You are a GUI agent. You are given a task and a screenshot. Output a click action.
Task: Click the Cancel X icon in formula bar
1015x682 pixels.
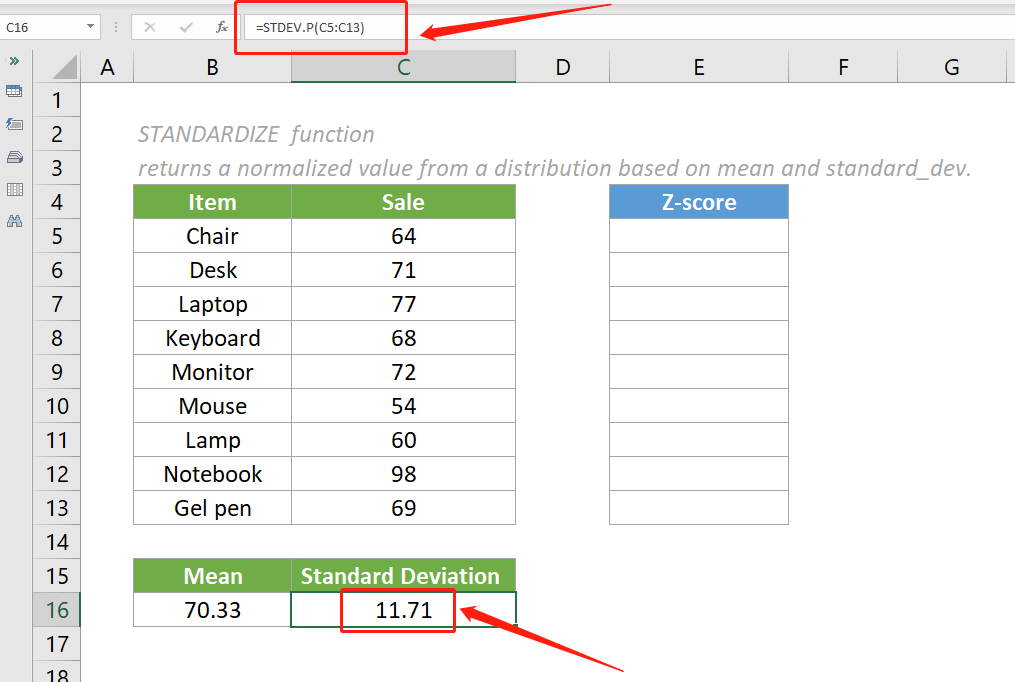pyautogui.click(x=150, y=28)
